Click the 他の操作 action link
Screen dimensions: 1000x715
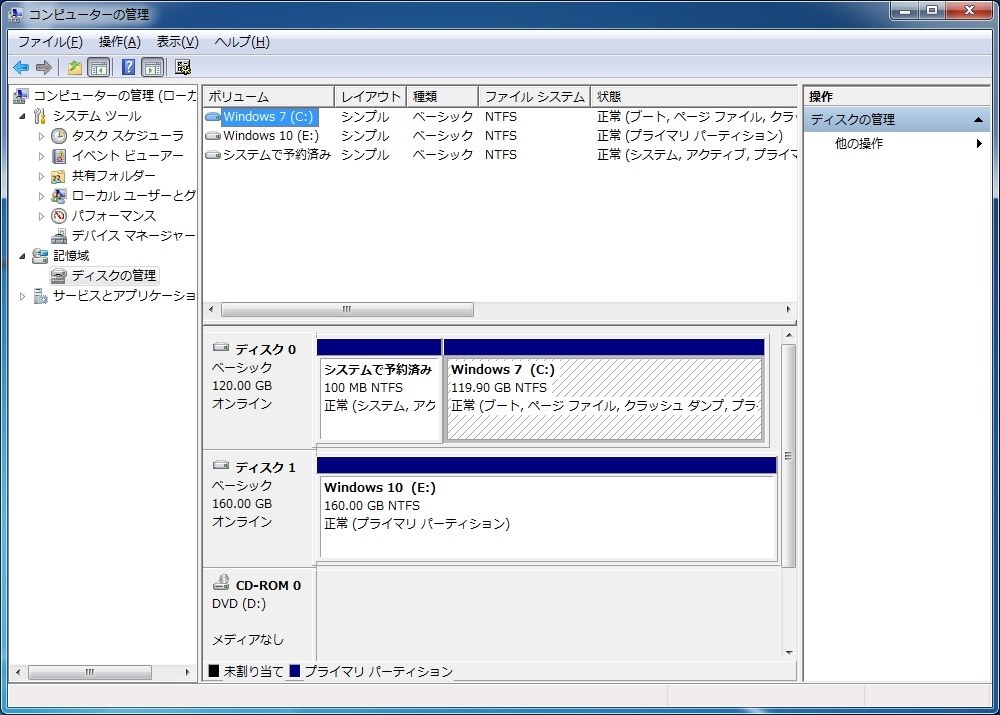[858, 144]
